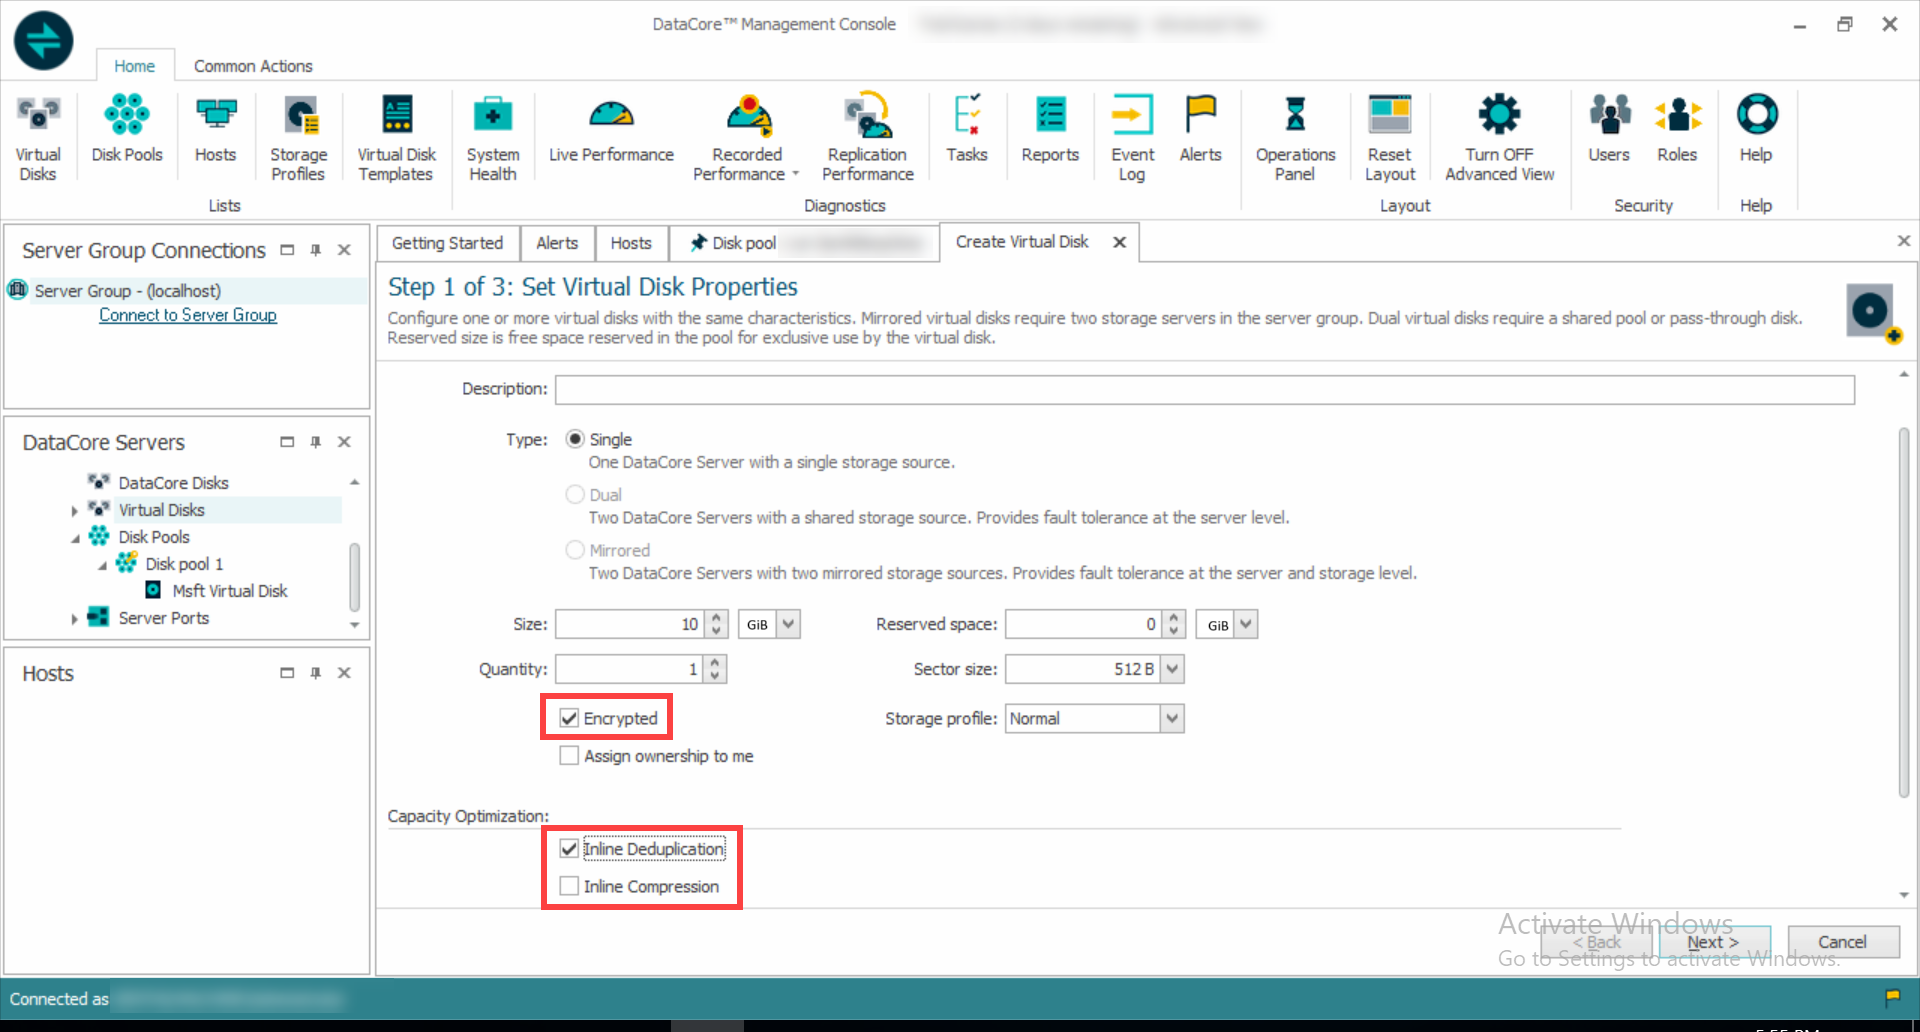Close Create Virtual Disk tab
Image resolution: width=1920 pixels, height=1032 pixels.
[1120, 242]
